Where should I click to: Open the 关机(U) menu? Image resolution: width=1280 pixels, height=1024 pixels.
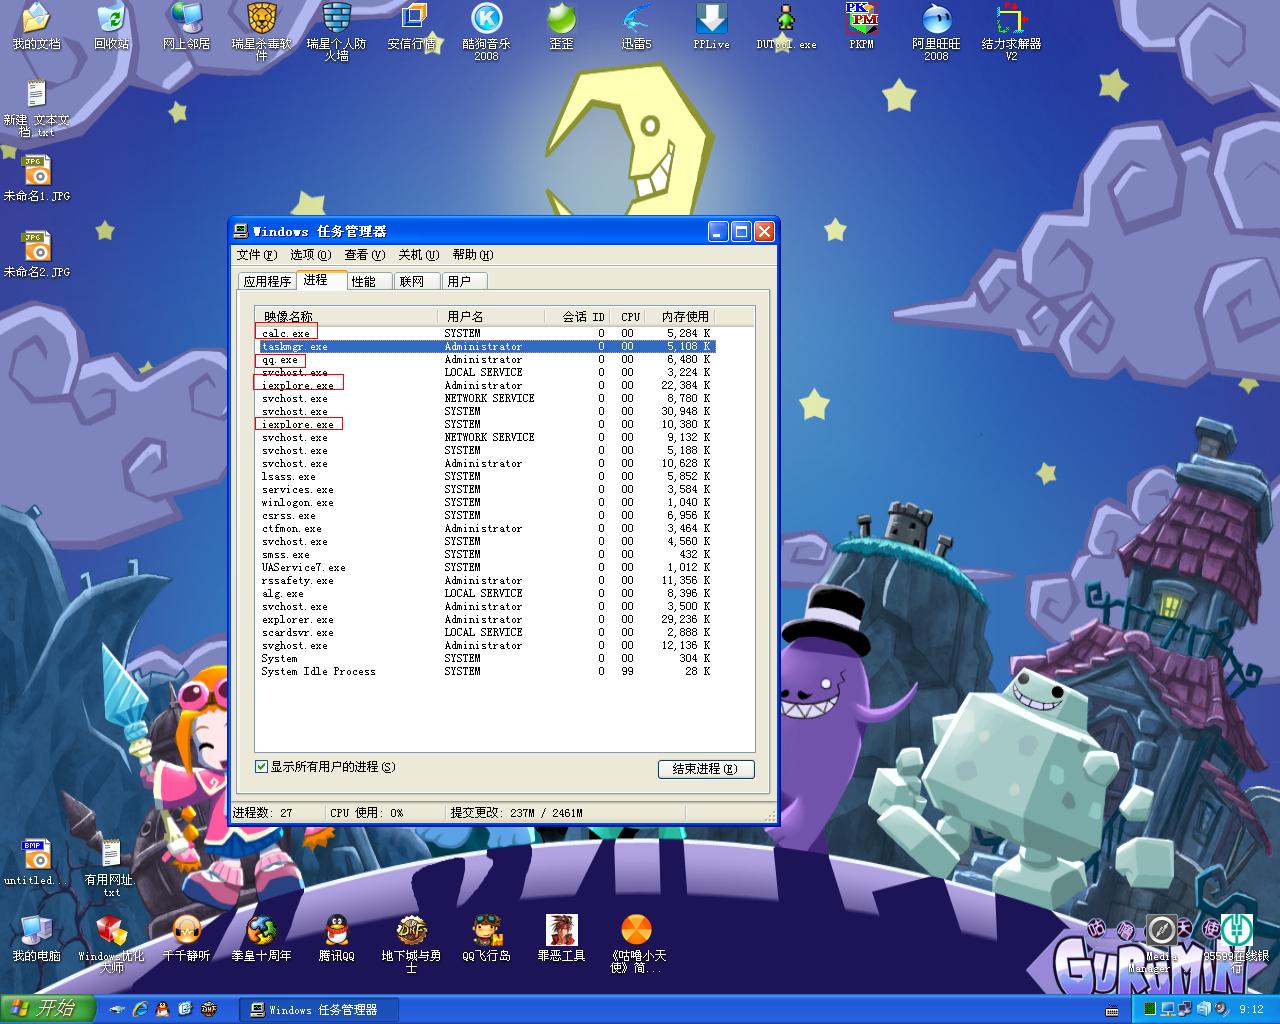[418, 255]
